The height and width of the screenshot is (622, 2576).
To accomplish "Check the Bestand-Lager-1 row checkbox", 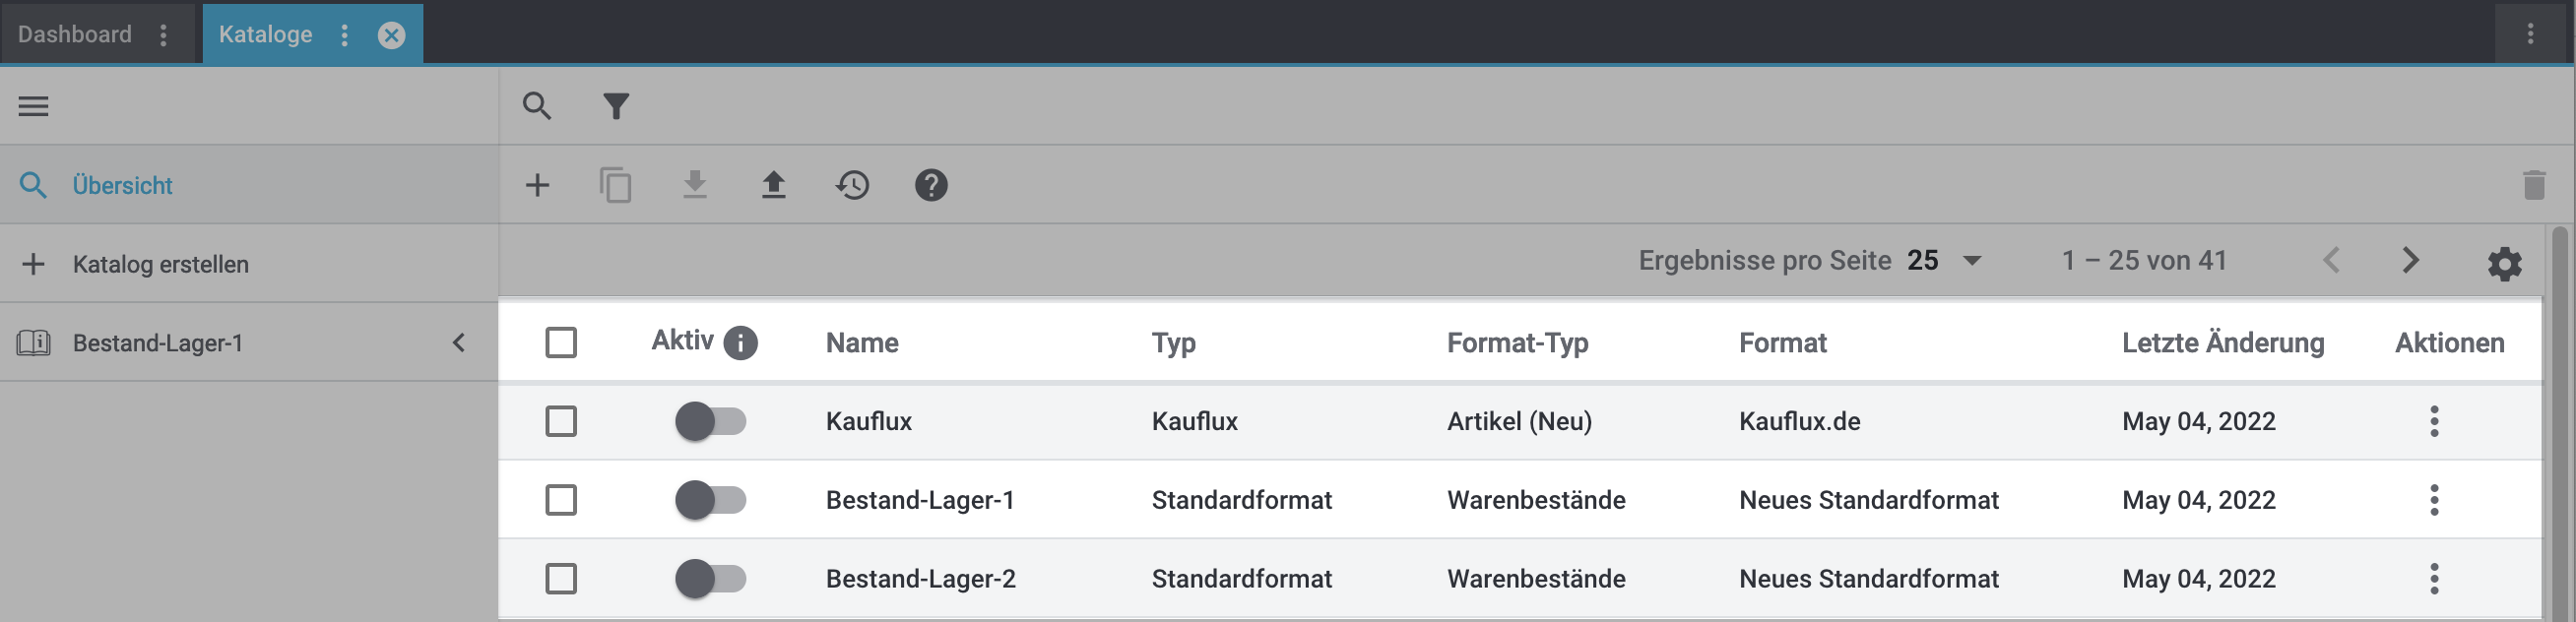I will click(561, 500).
